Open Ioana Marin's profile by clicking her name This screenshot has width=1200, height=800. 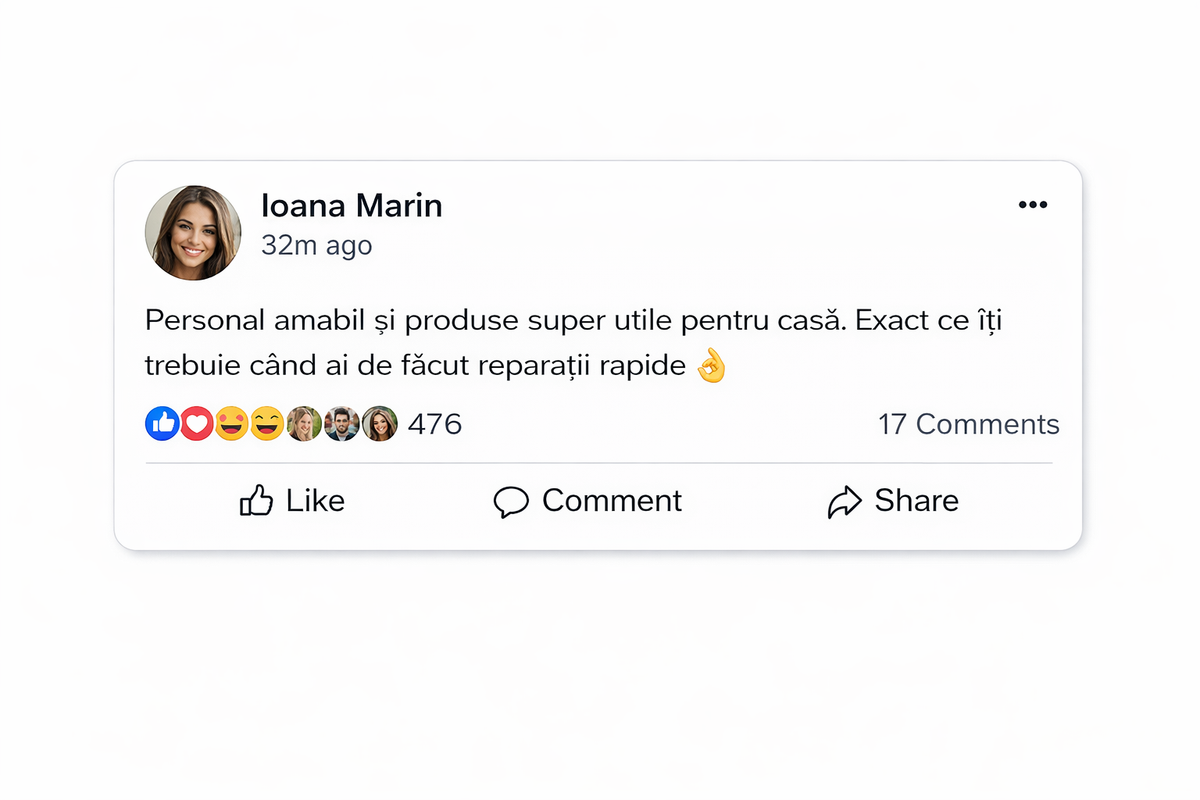tap(352, 205)
